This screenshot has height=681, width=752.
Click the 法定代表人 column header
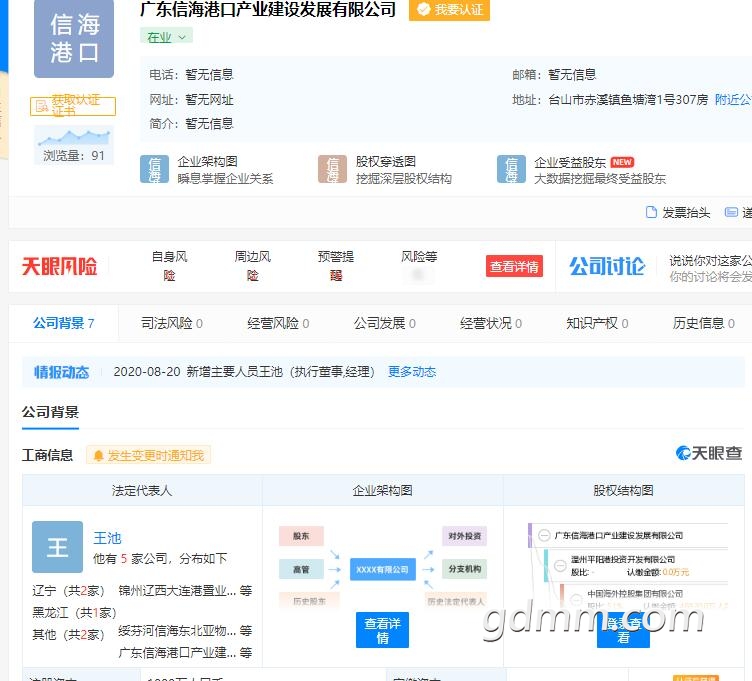142,491
